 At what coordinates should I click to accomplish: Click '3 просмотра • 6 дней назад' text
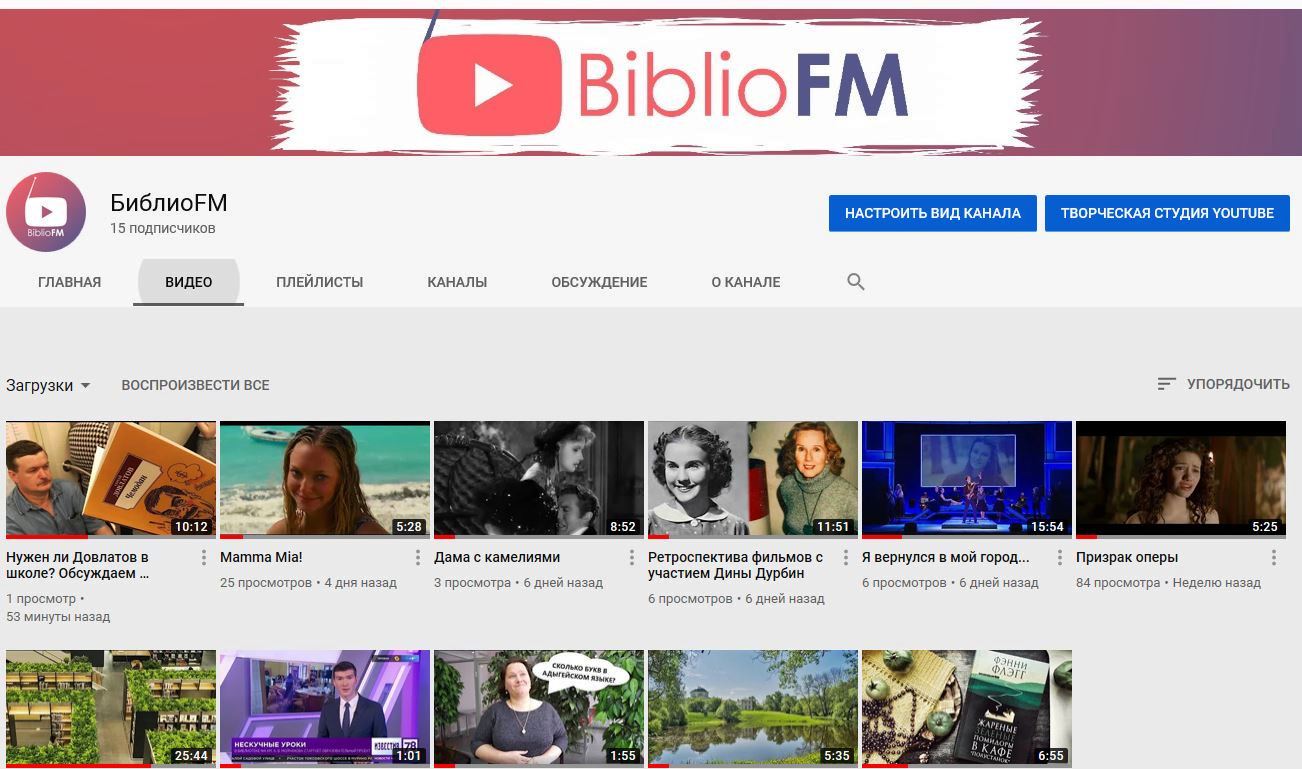(518, 582)
